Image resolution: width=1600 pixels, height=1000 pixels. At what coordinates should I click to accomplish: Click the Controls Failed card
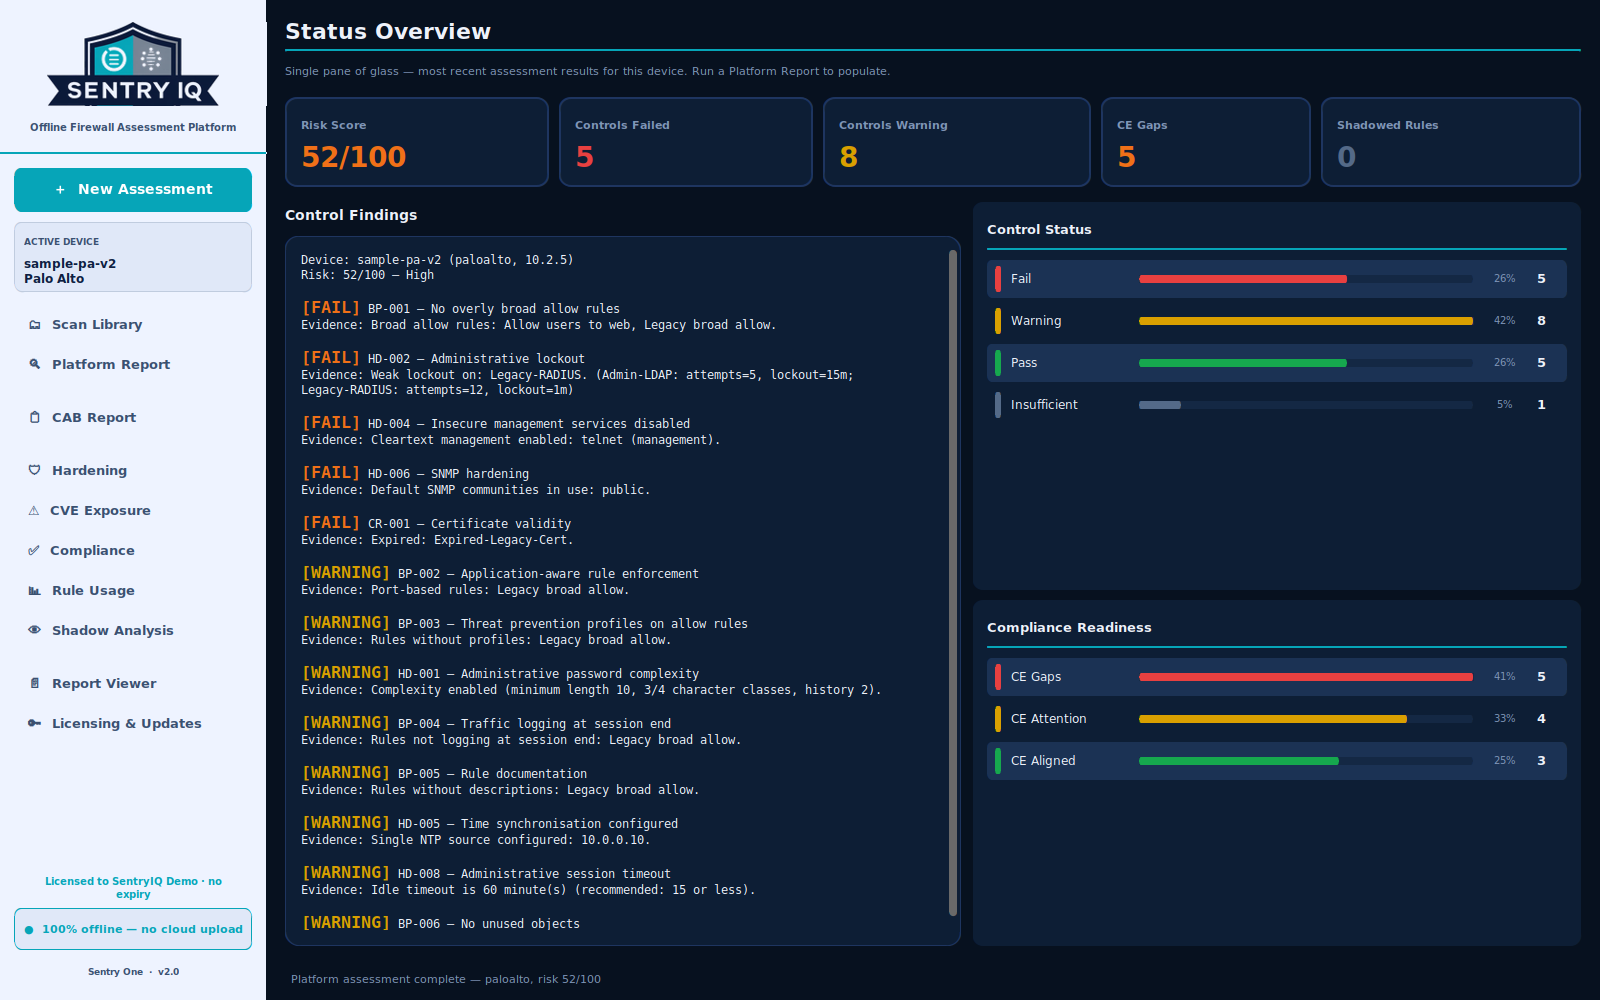[x=686, y=142]
